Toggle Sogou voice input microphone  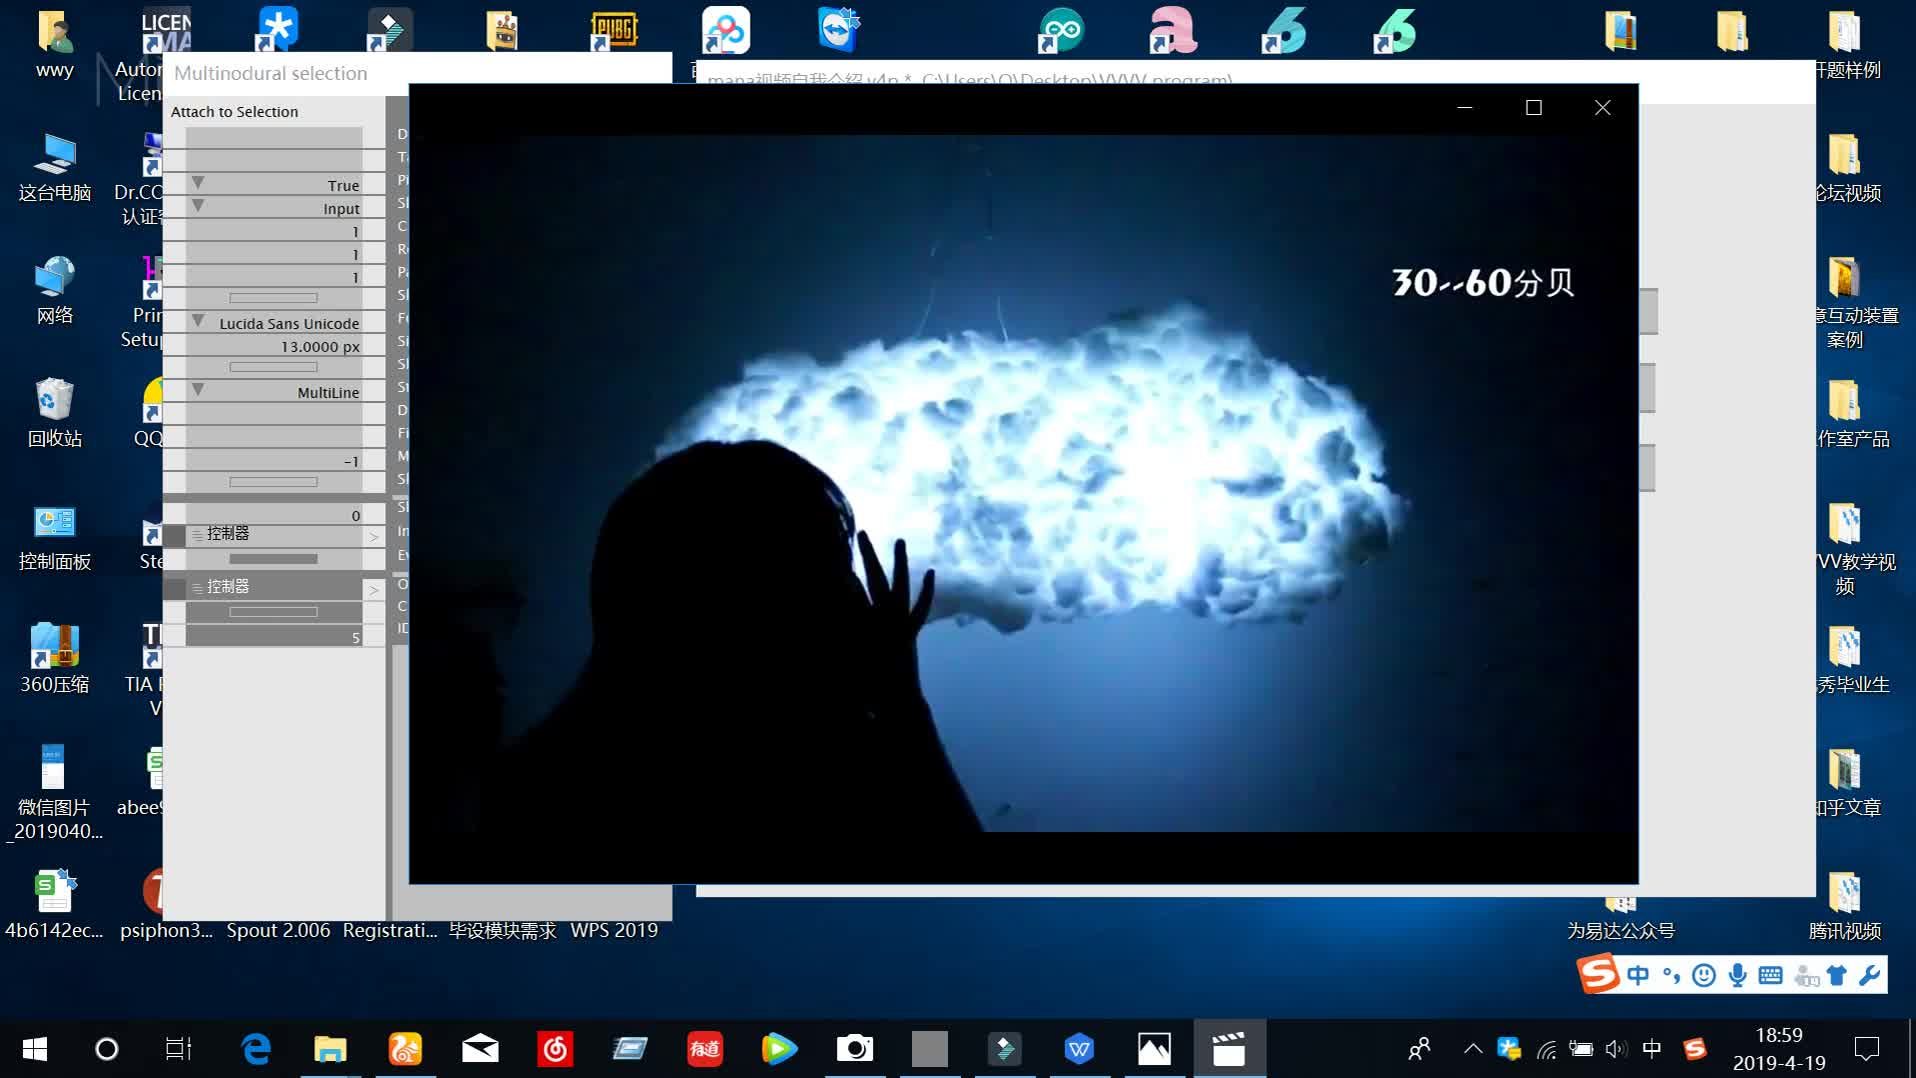(x=1738, y=975)
